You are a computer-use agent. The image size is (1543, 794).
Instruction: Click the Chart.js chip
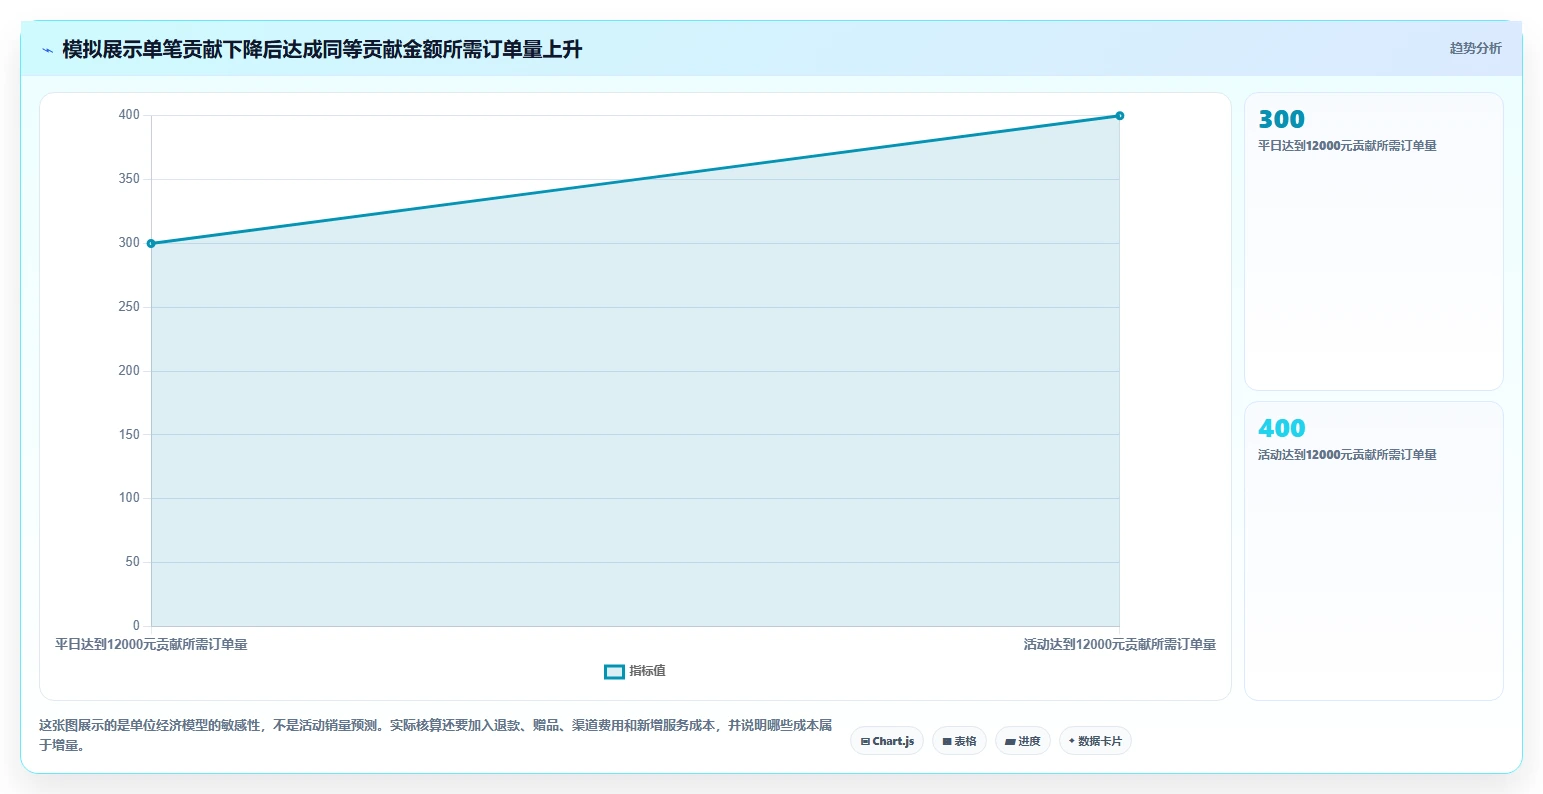[887, 741]
